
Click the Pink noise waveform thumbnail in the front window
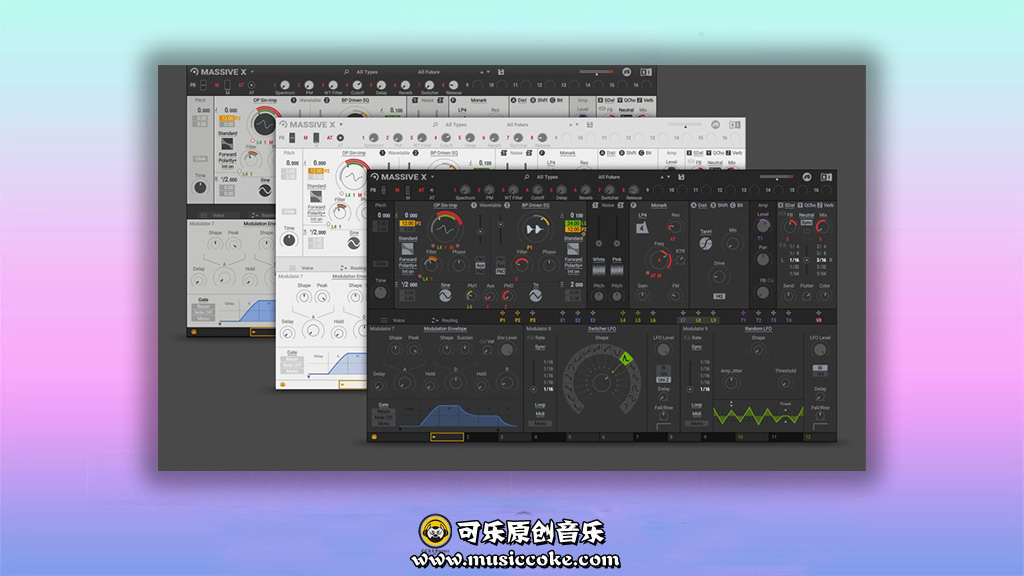click(x=616, y=270)
